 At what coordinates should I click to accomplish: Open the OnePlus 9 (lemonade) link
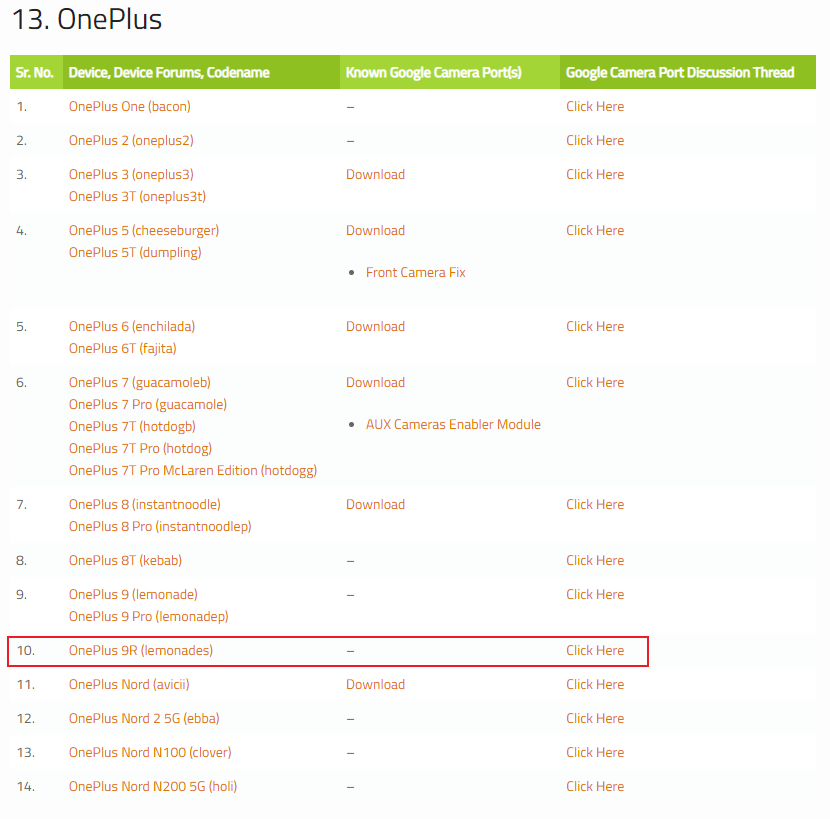pos(133,595)
